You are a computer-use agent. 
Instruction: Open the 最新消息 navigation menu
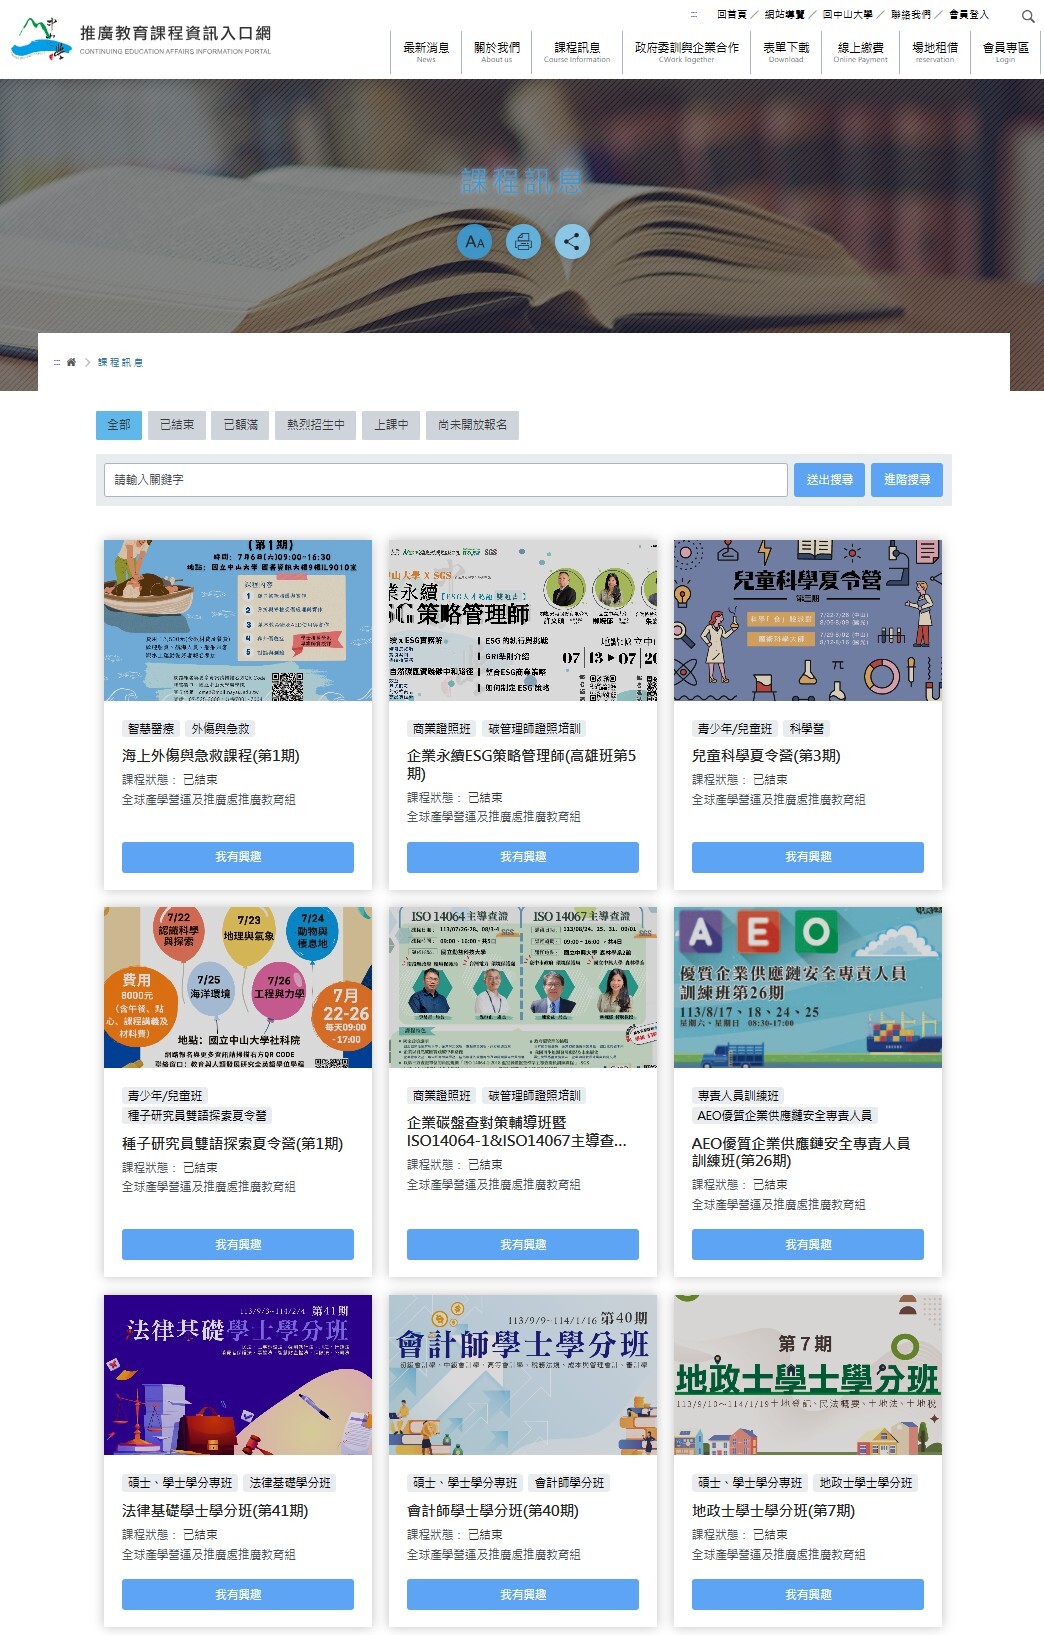point(426,52)
